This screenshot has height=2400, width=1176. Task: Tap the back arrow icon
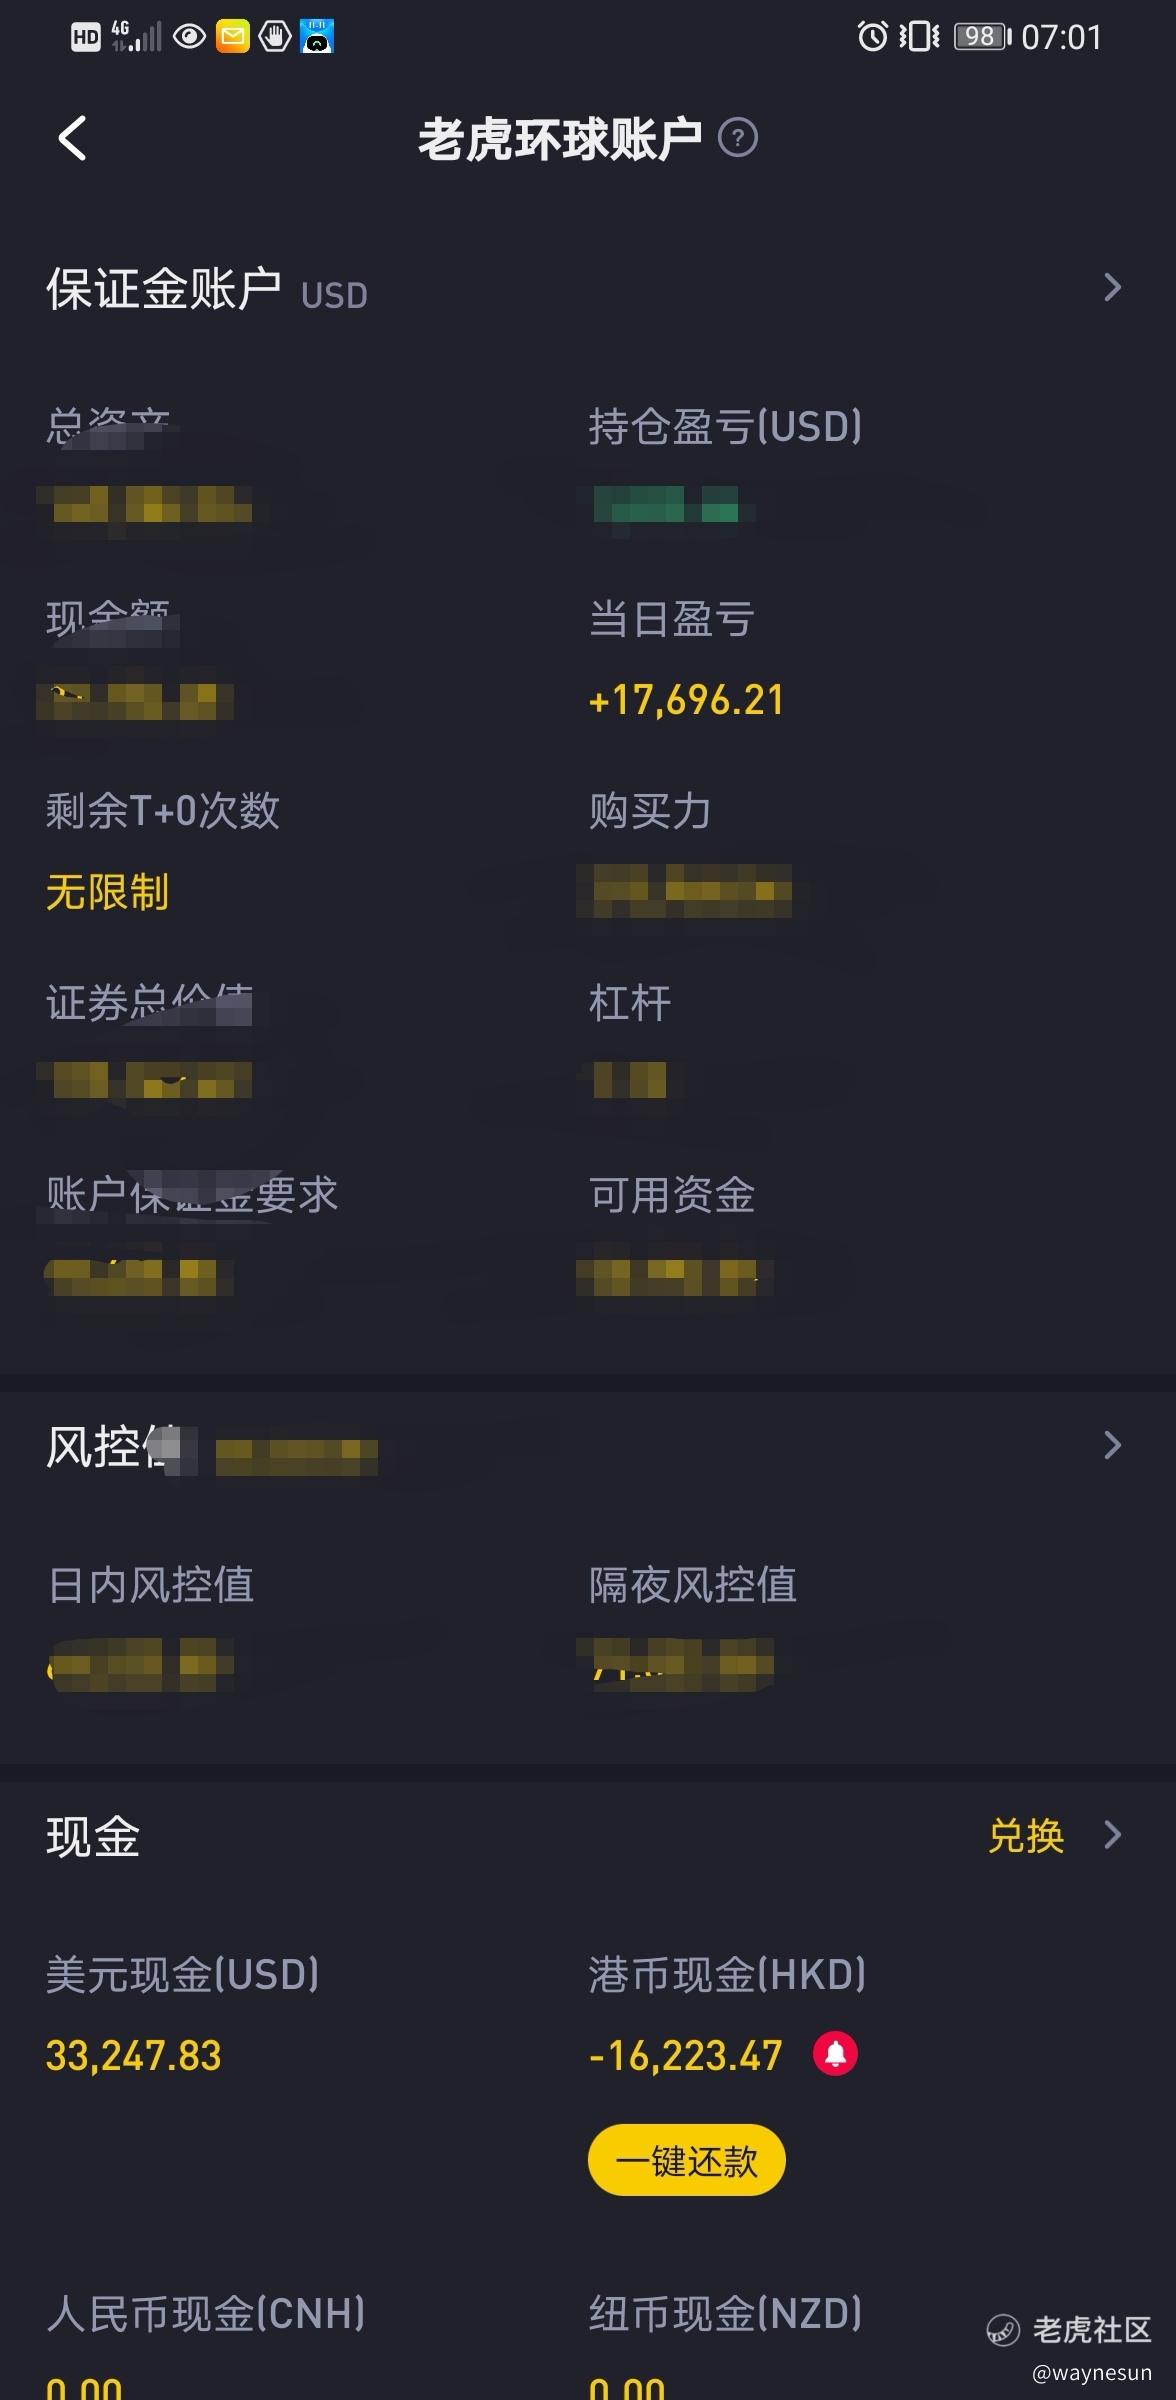72,138
